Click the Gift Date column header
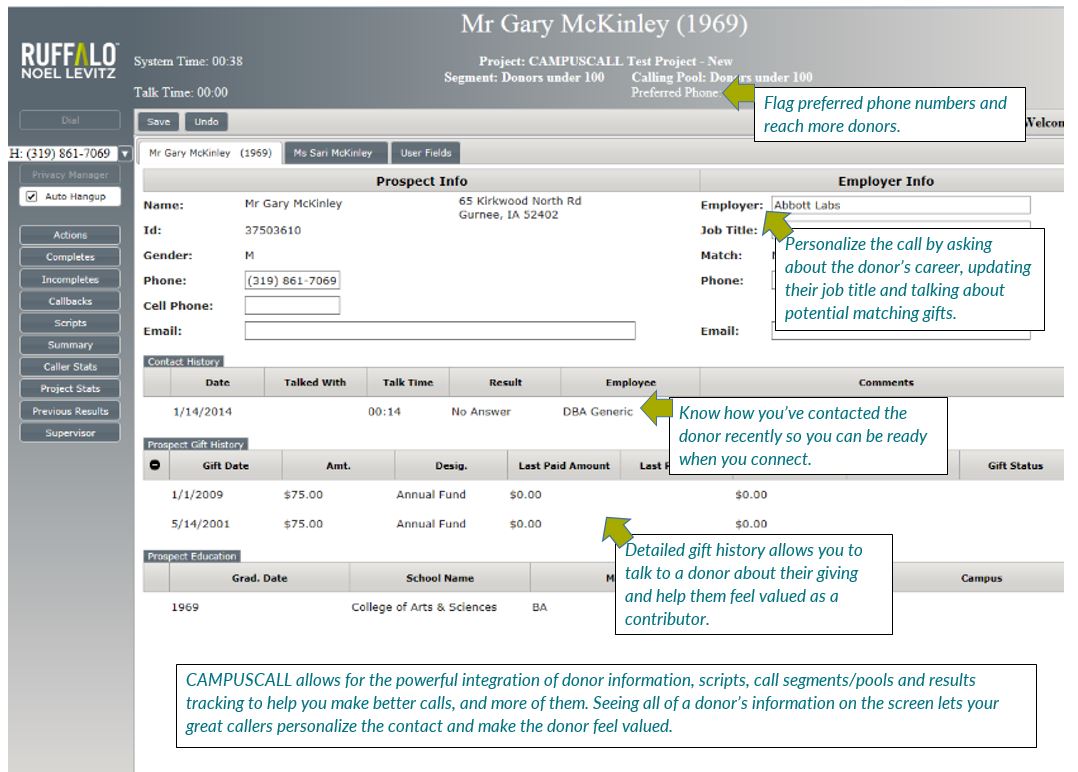This screenshot has width=1078, height=772. 226,465
